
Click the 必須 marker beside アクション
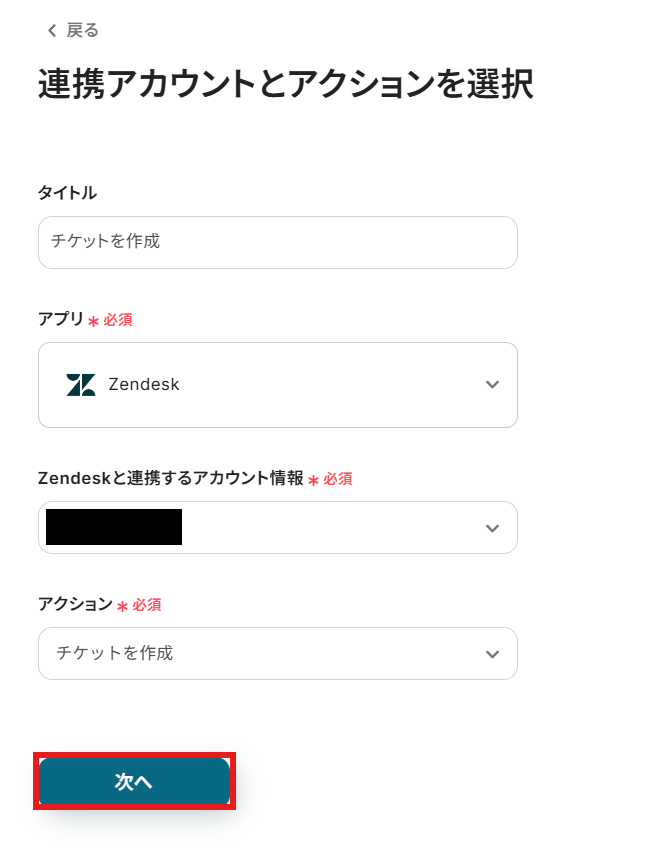point(147,605)
